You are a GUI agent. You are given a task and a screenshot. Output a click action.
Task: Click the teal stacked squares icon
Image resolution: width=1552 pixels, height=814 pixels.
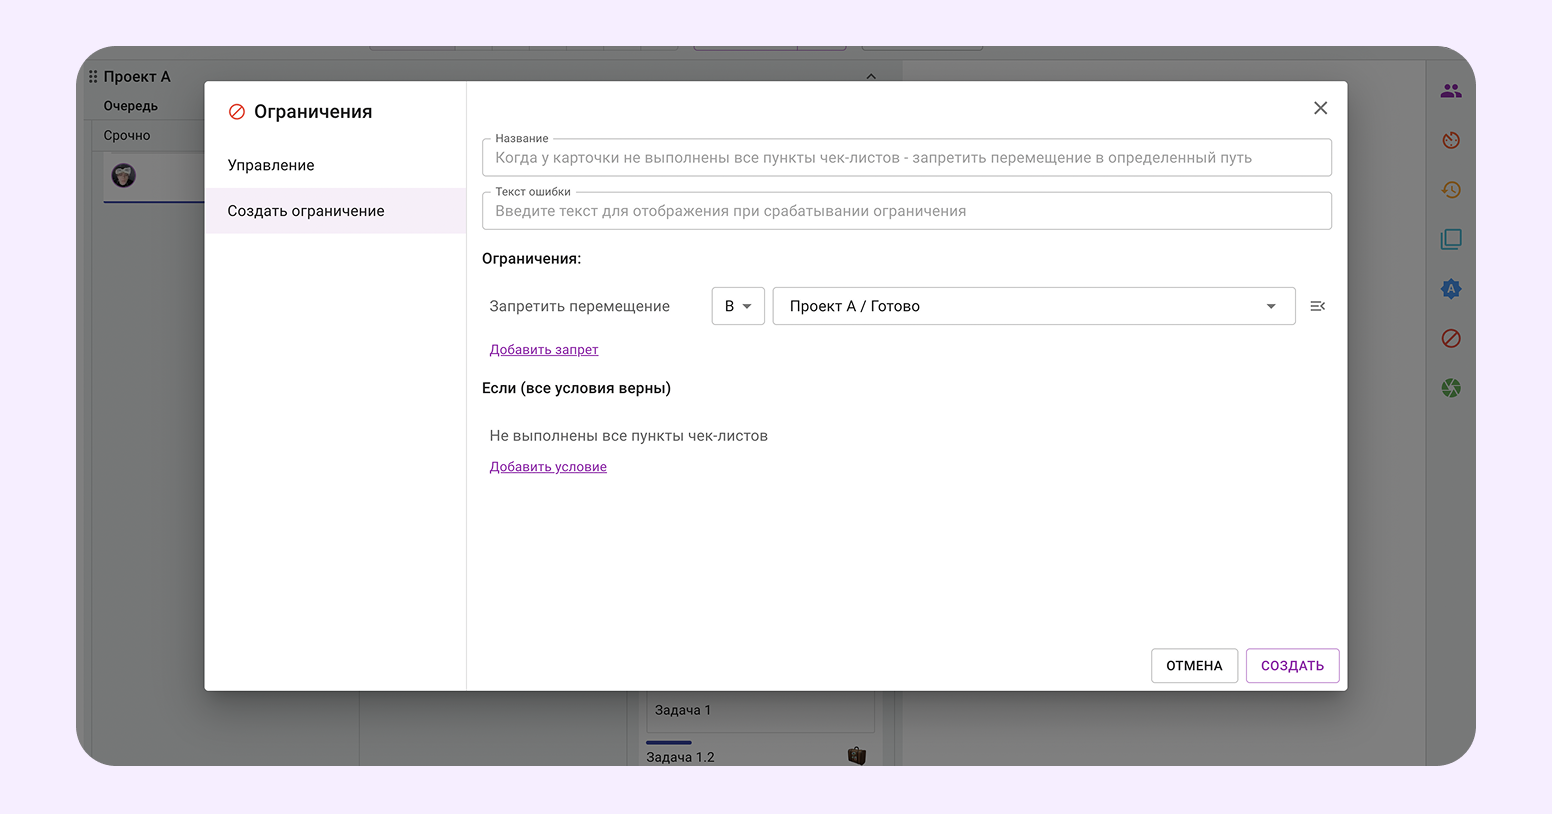[x=1451, y=239]
